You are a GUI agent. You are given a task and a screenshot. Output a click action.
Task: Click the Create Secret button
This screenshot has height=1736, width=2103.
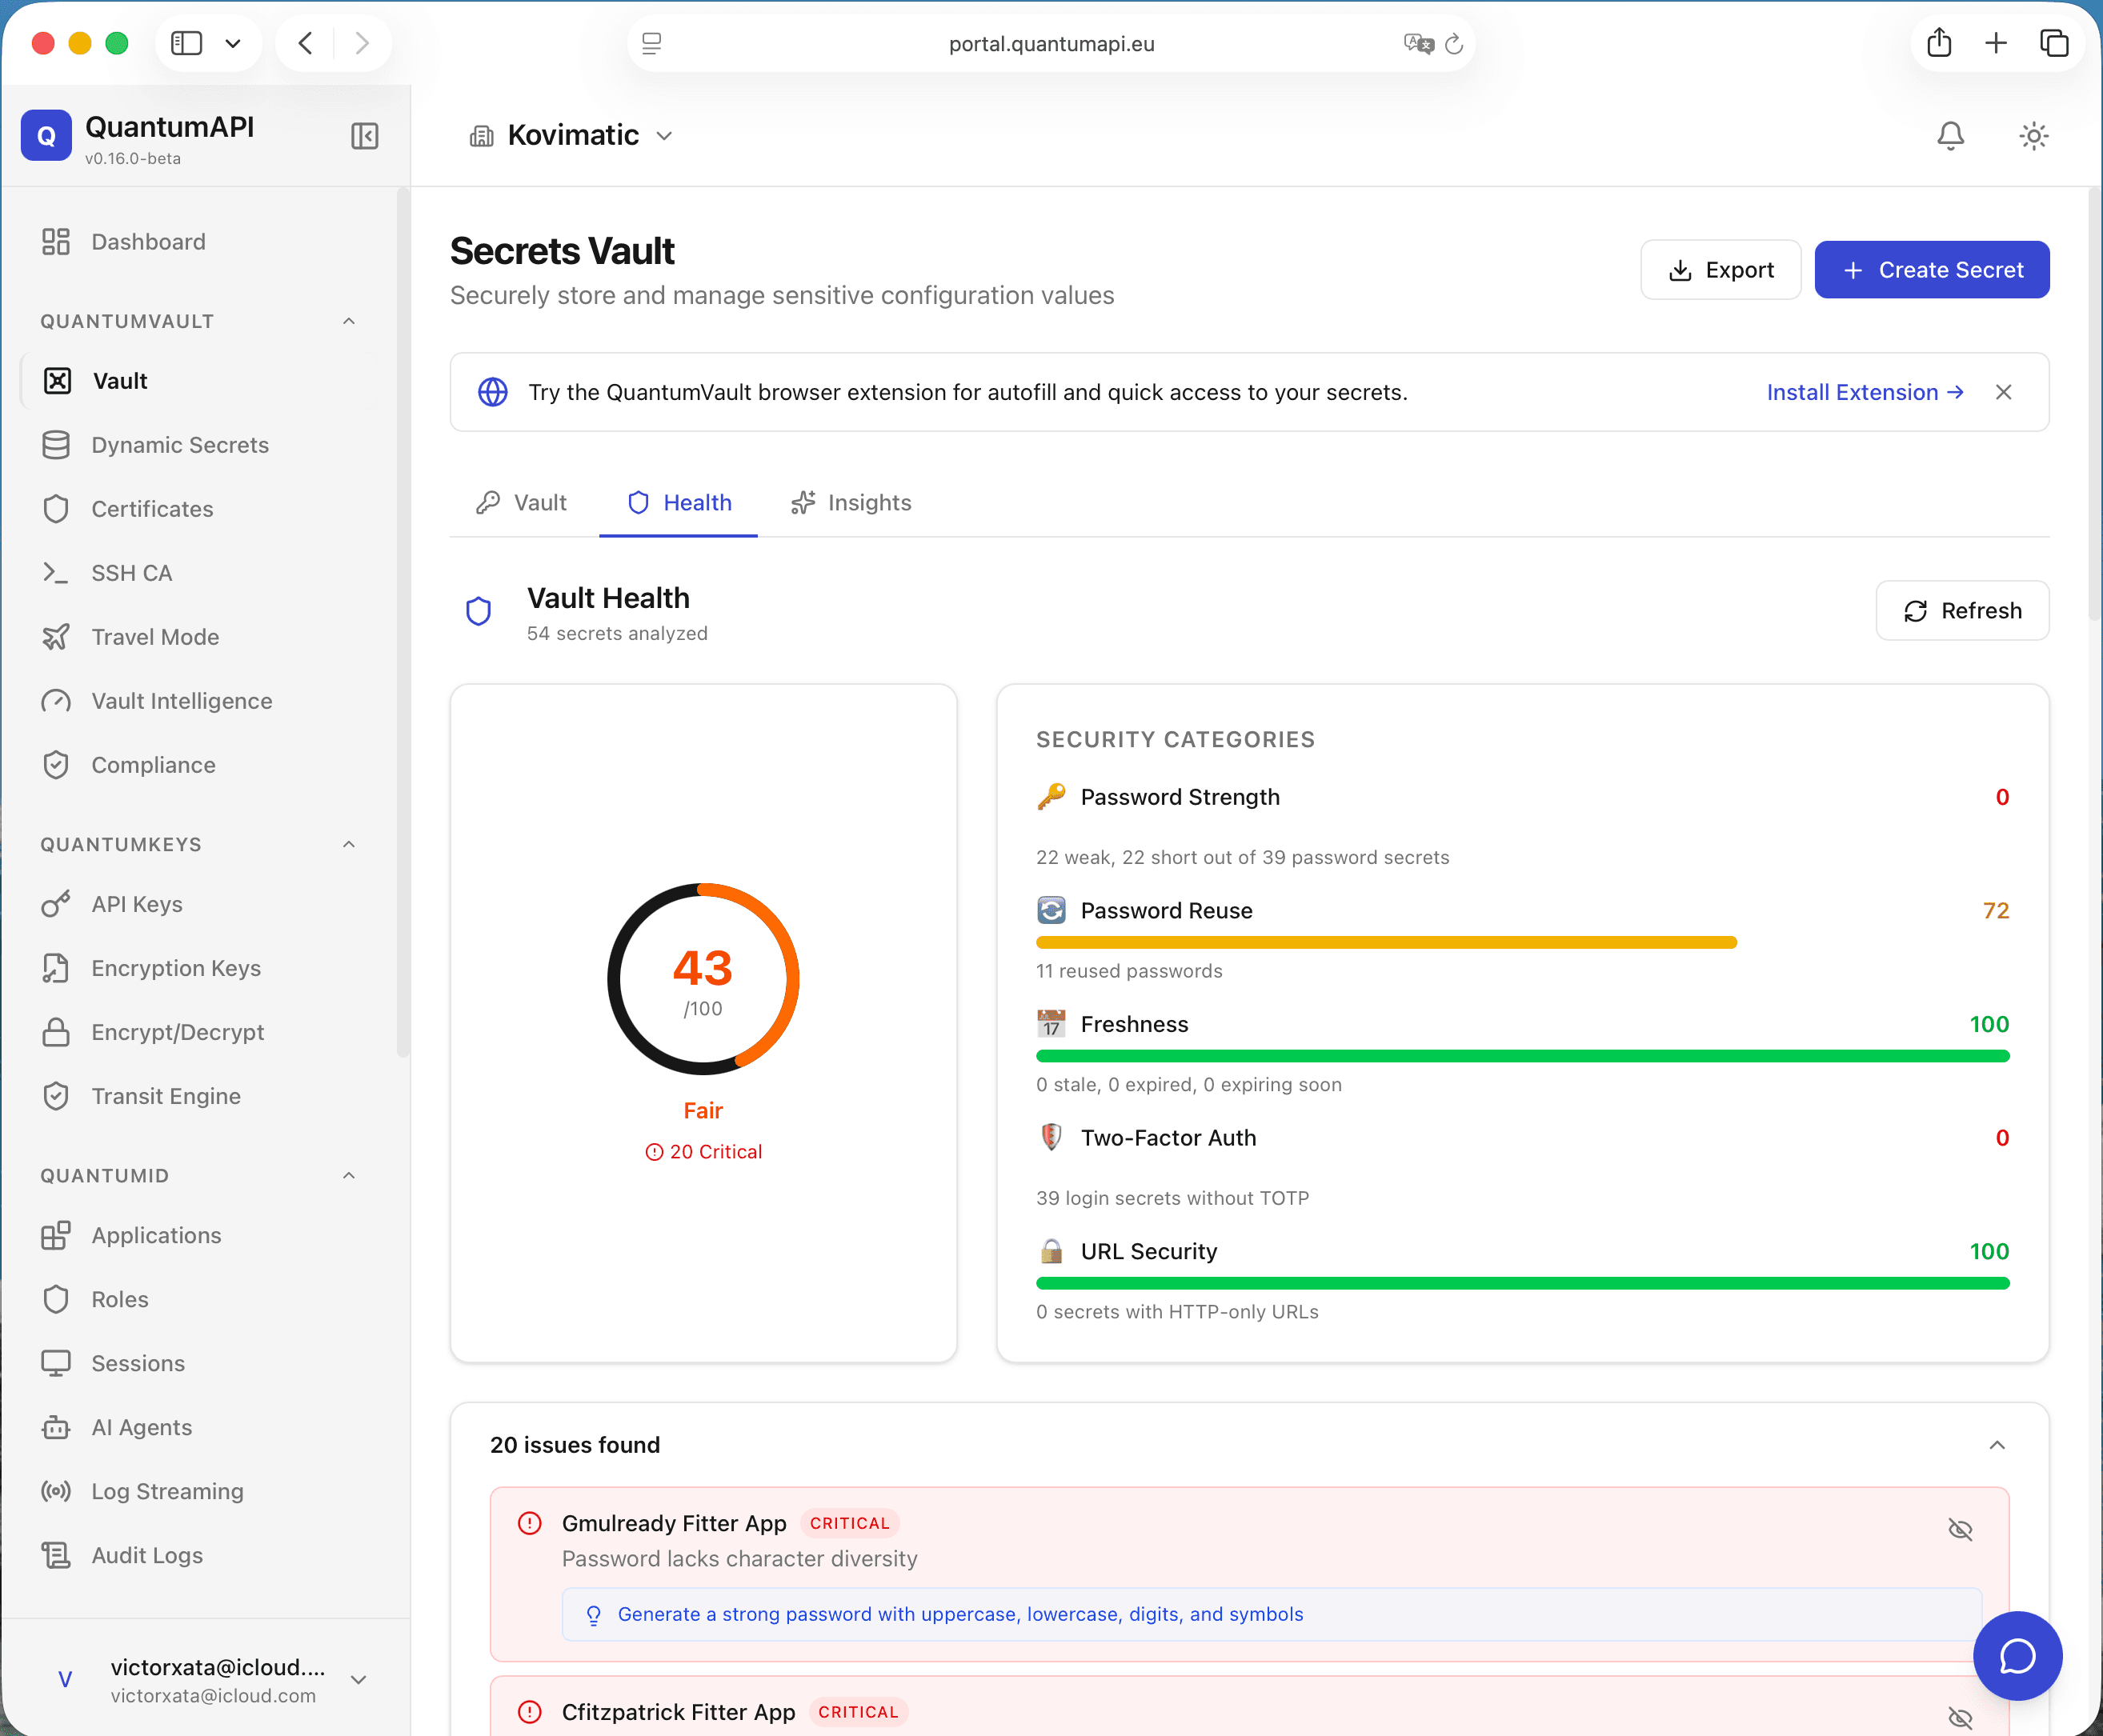tap(1931, 269)
